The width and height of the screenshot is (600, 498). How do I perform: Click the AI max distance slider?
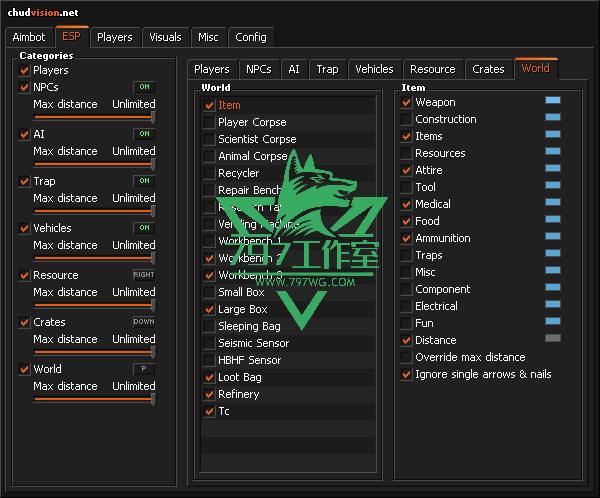(94, 163)
